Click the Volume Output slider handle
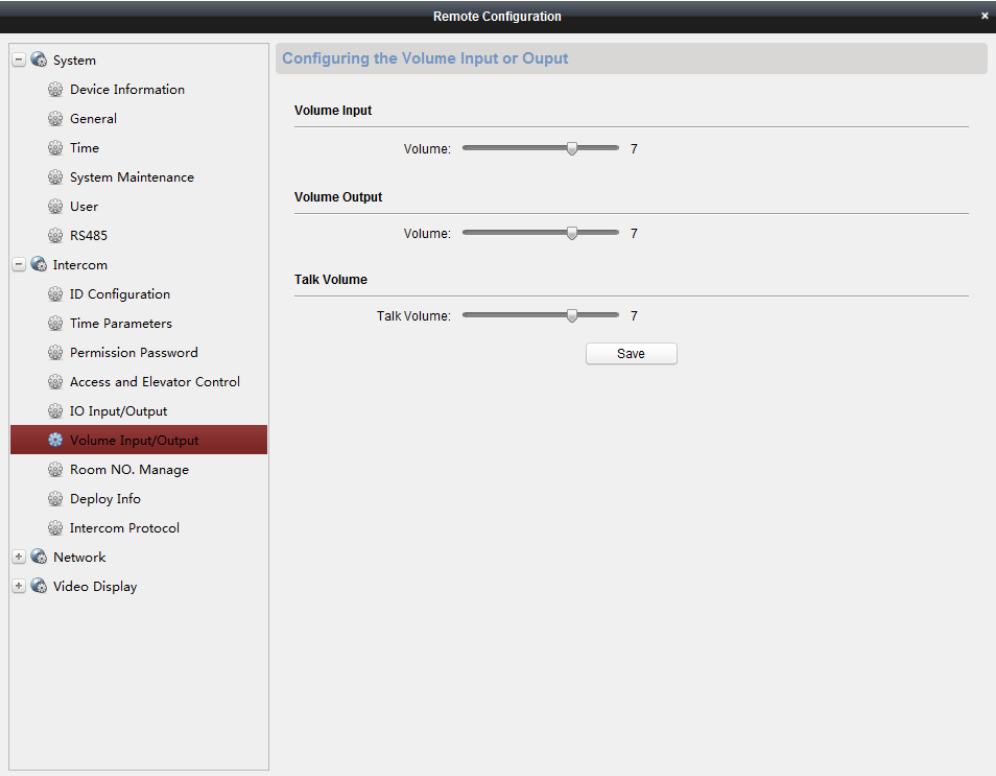Image resolution: width=996 pixels, height=776 pixels. (x=572, y=232)
